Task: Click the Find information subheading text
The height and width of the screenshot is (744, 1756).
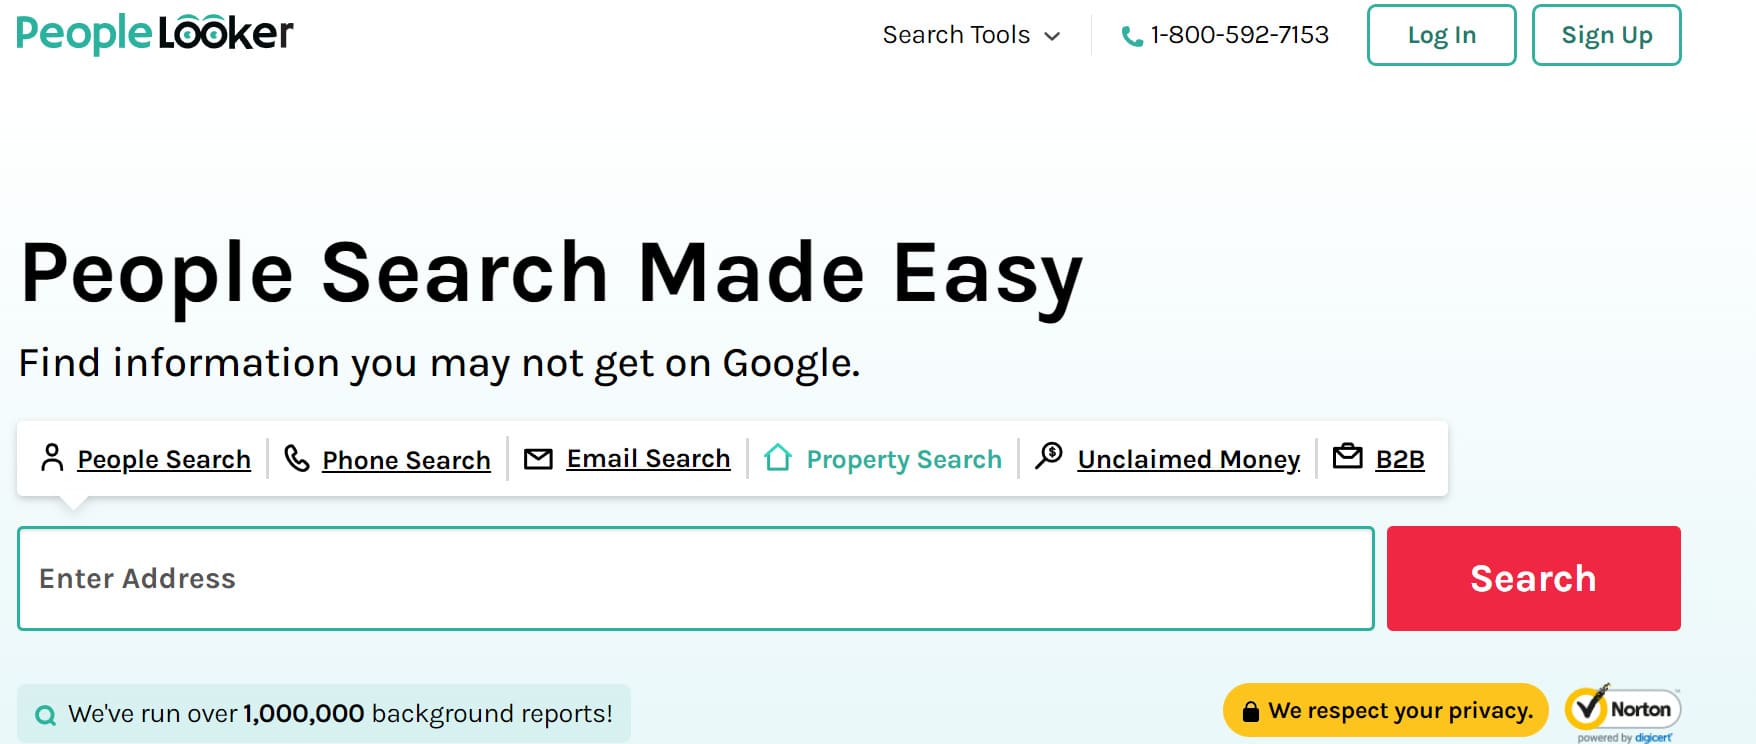Action: click(x=439, y=363)
